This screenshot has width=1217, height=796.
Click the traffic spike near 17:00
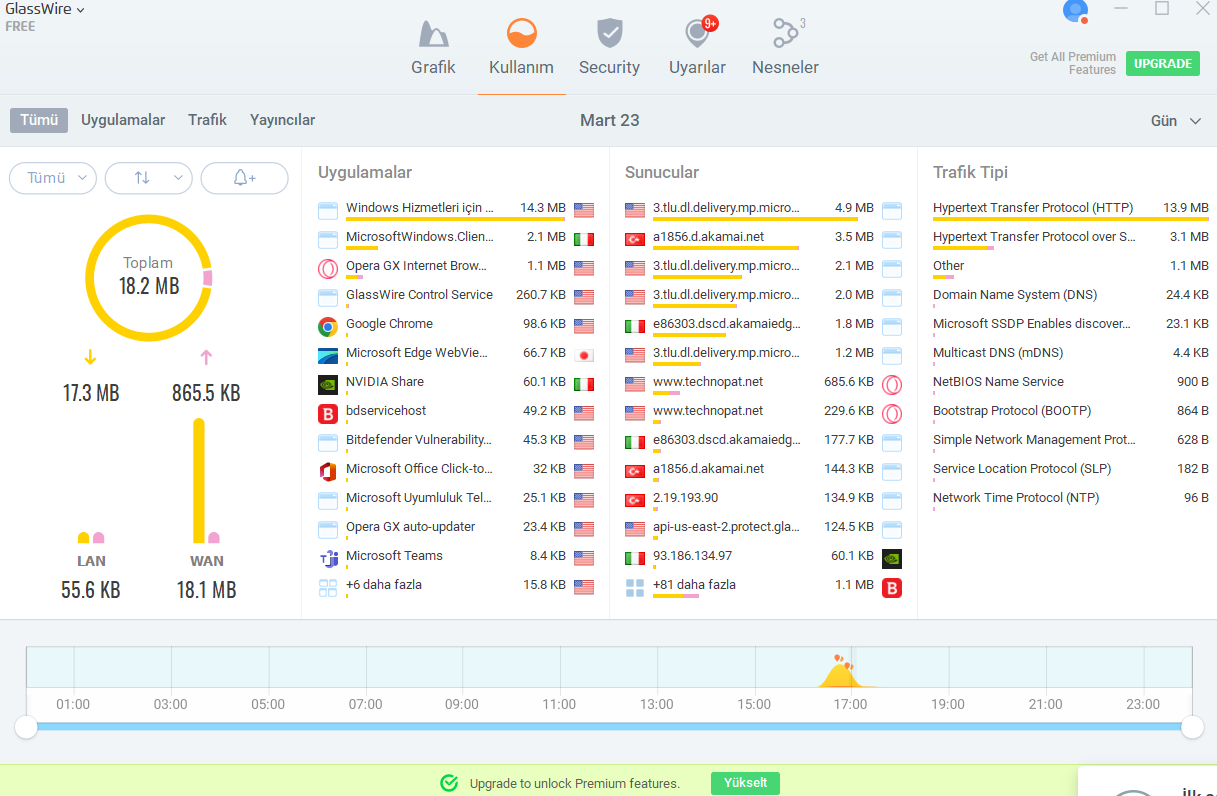(840, 672)
